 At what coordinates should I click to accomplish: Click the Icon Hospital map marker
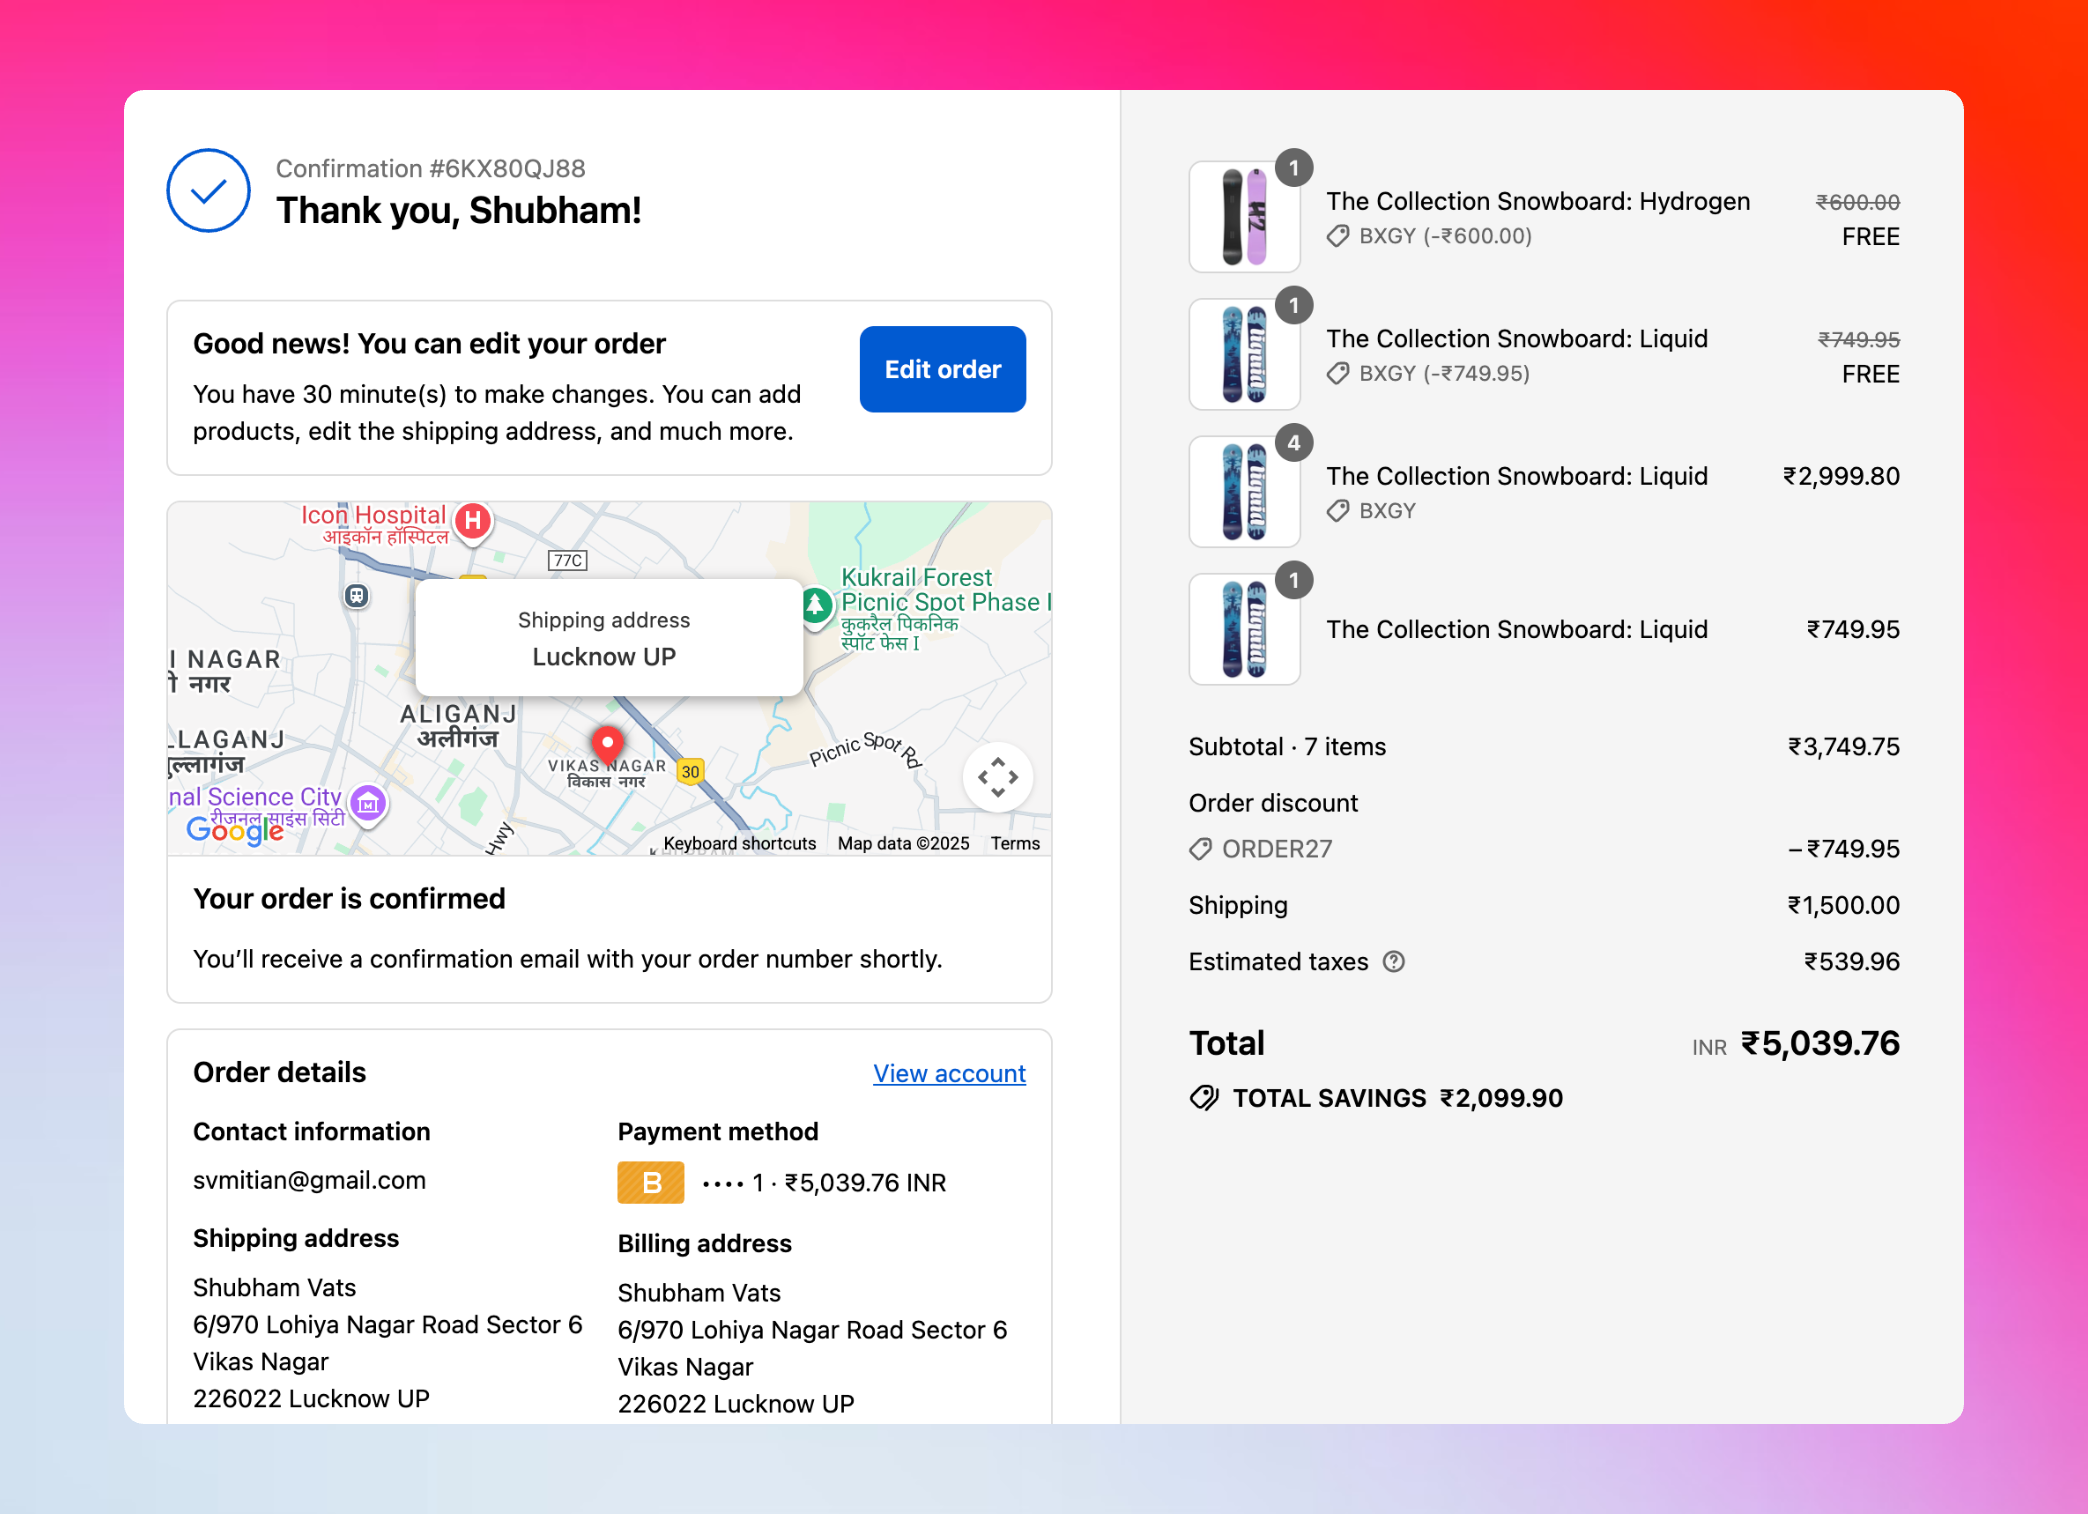point(473,520)
